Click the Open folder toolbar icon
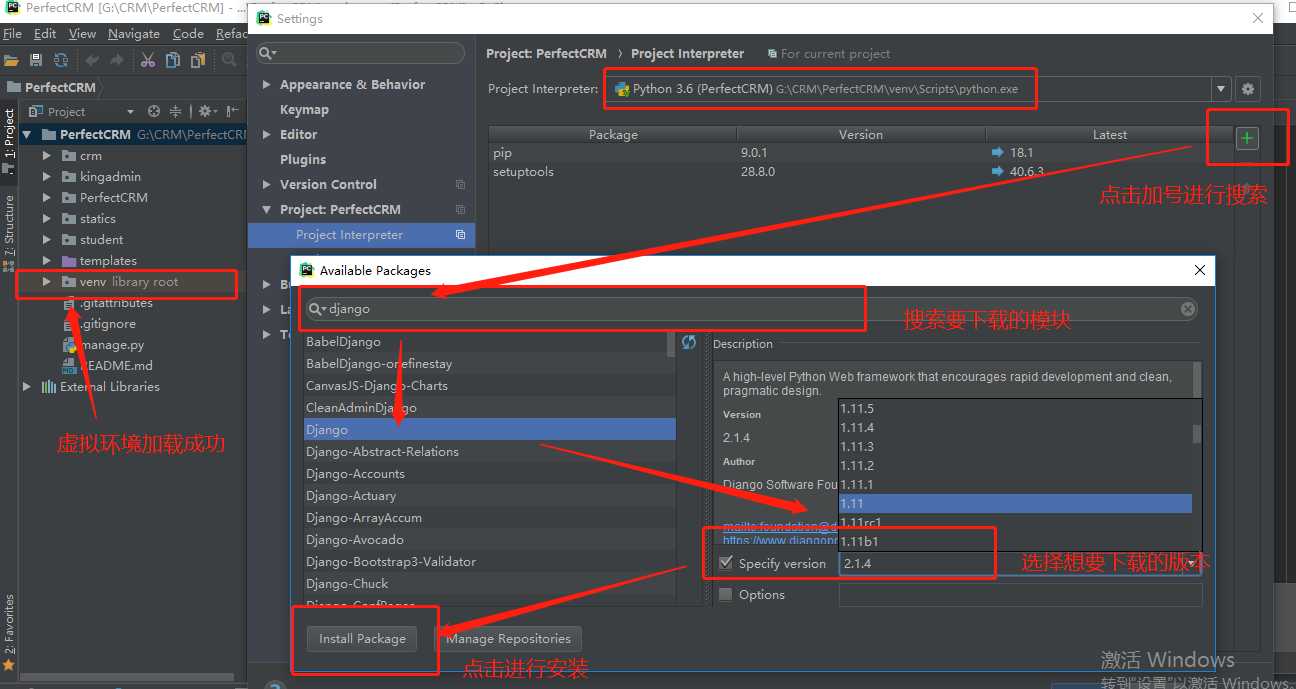This screenshot has height=689, width=1296. click(11, 60)
